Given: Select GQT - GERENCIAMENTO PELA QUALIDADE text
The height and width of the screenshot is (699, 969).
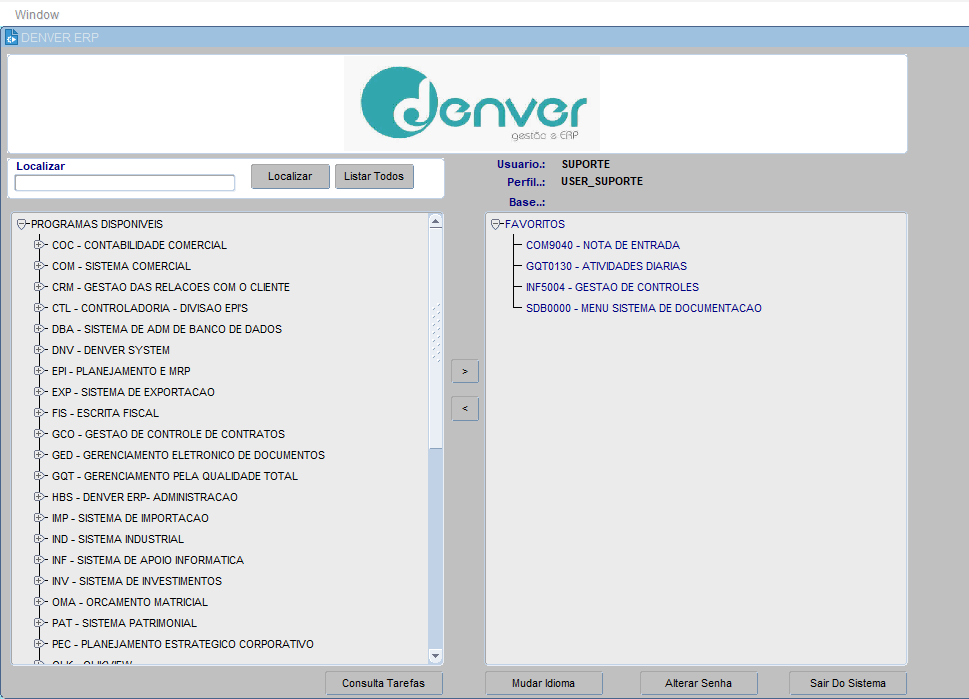Looking at the screenshot, I should pos(175,477).
